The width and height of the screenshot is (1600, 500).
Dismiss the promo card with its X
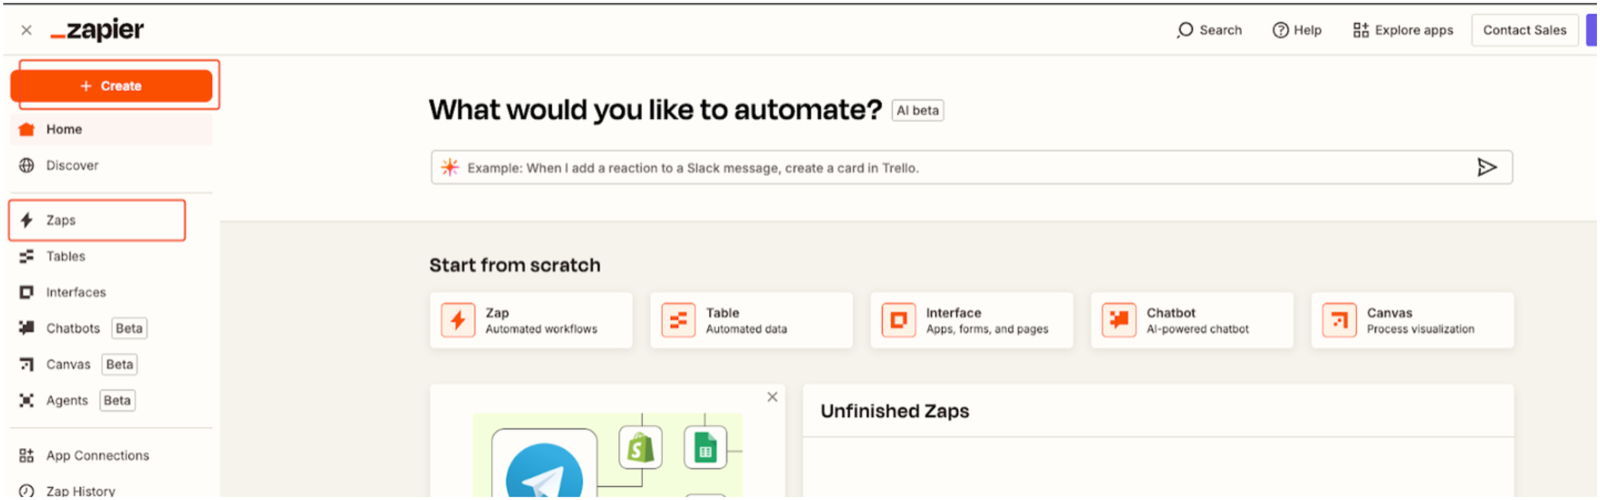[x=772, y=397]
